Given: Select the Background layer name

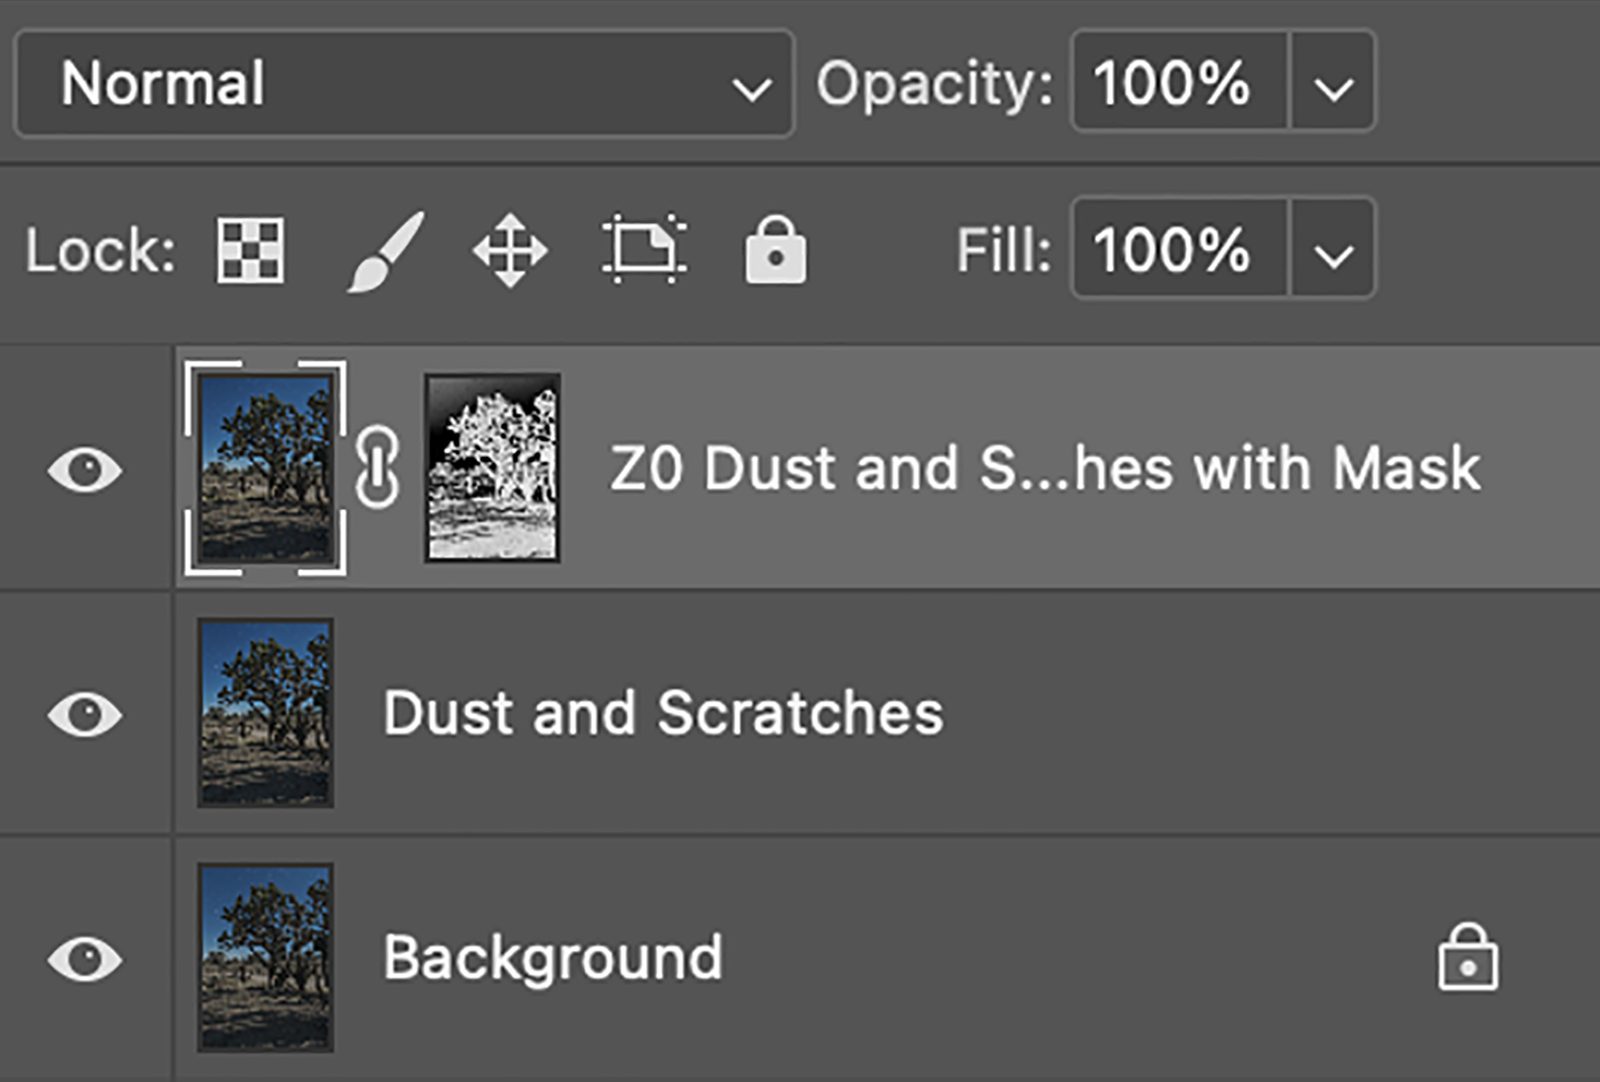Looking at the screenshot, I should pyautogui.click(x=553, y=958).
